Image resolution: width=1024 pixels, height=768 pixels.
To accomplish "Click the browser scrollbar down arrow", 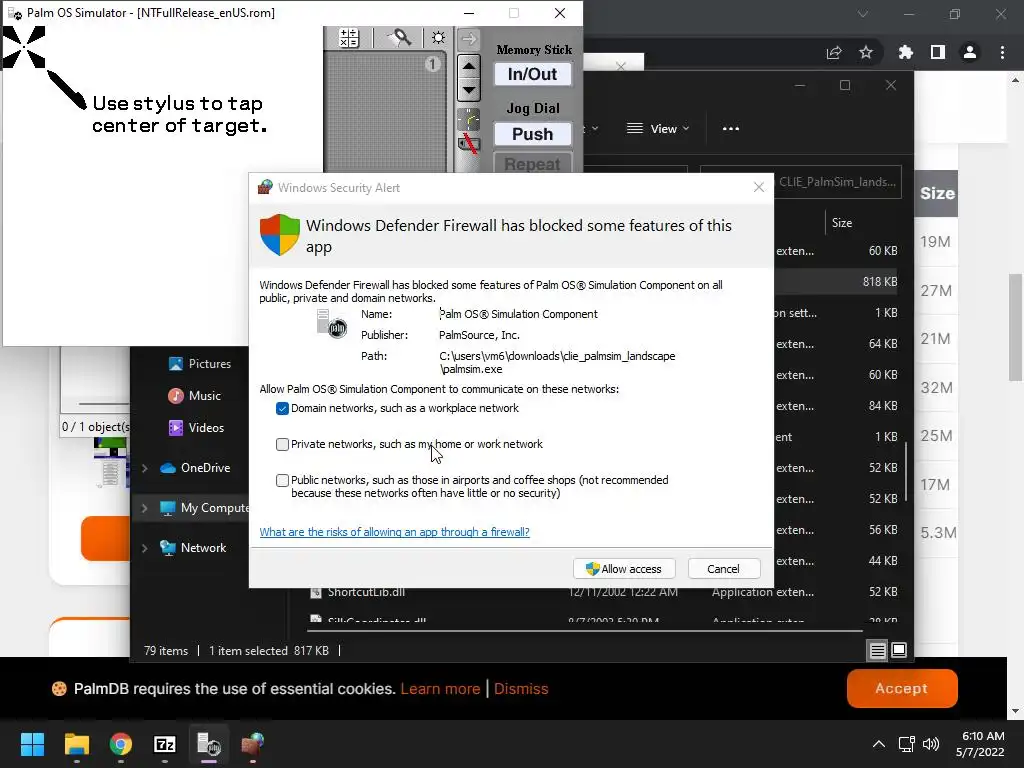I will 1015,711.
